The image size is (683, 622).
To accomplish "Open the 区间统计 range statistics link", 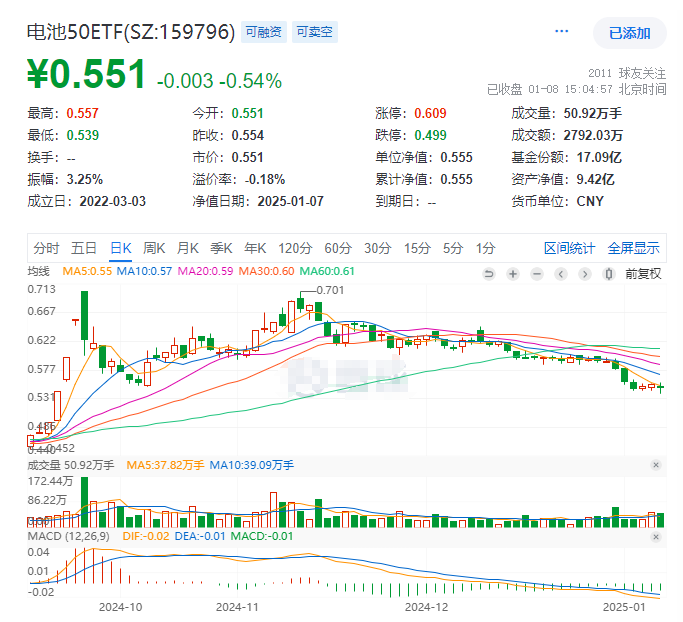I will point(569,248).
